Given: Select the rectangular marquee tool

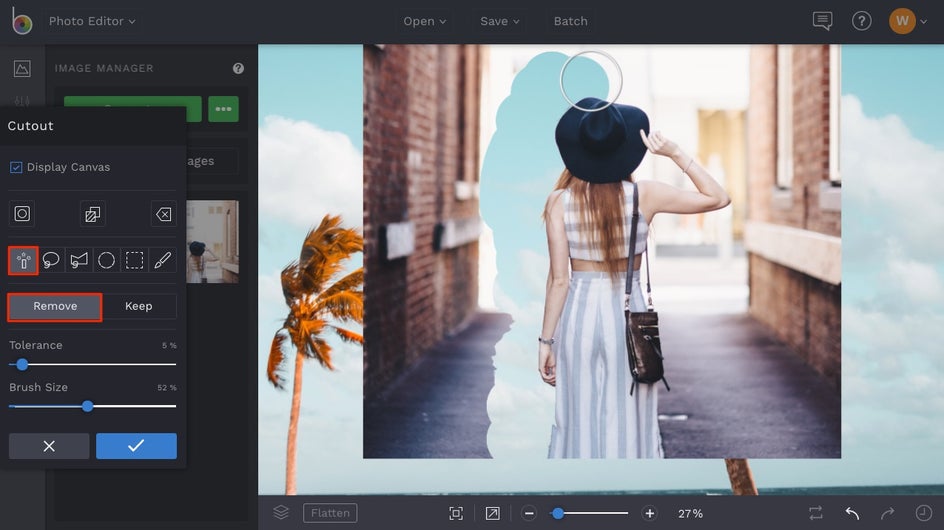Looking at the screenshot, I should point(134,260).
